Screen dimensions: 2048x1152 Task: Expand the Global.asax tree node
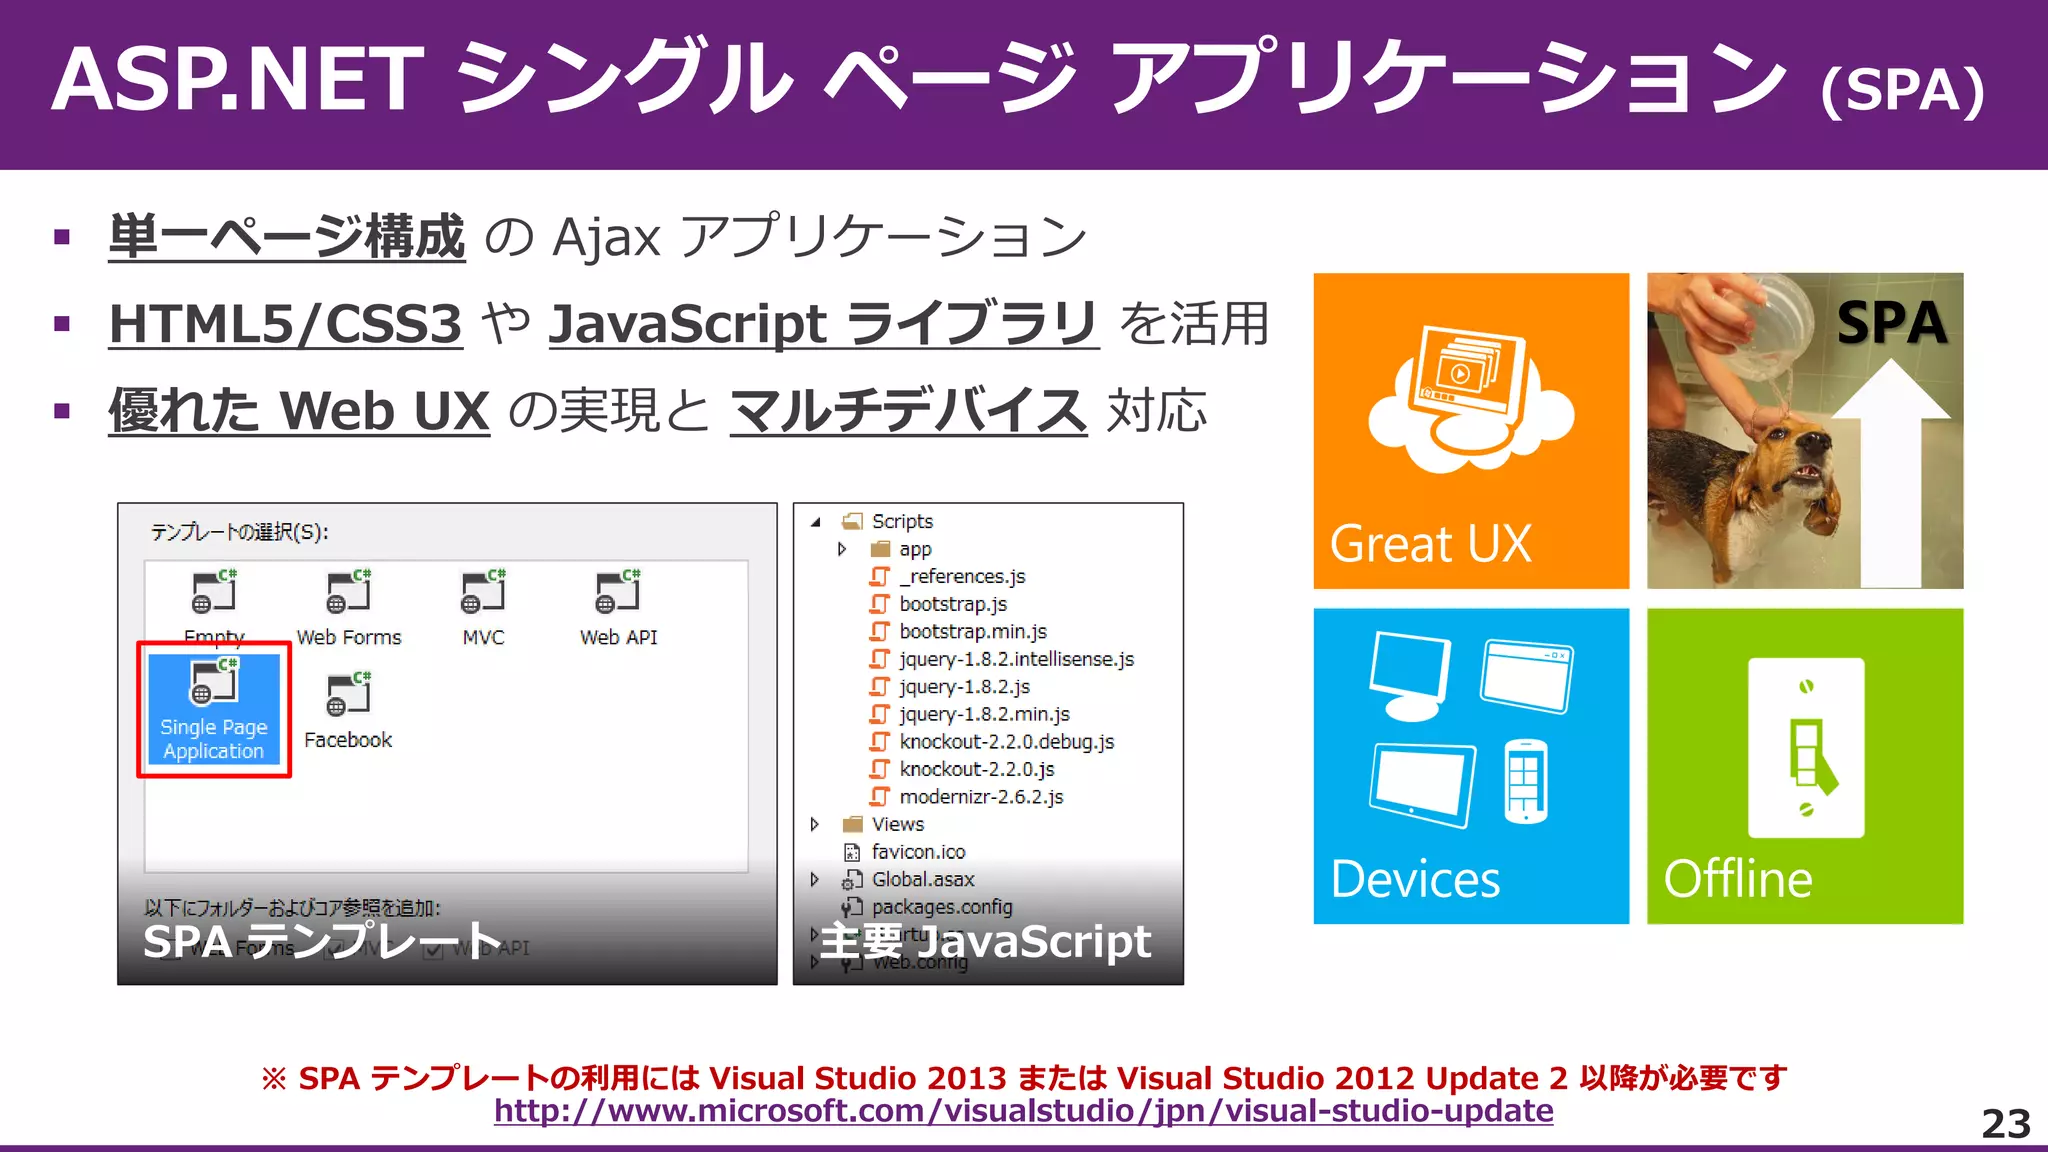tap(815, 879)
